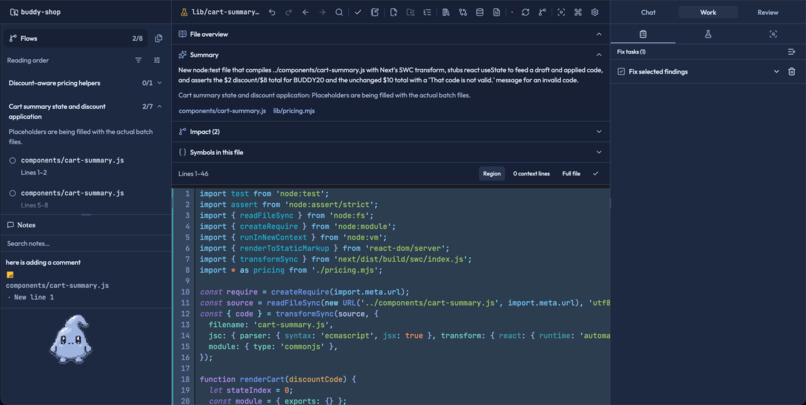Navigate back with the left arrow icon
This screenshot has width=806, height=405.
(x=305, y=12)
